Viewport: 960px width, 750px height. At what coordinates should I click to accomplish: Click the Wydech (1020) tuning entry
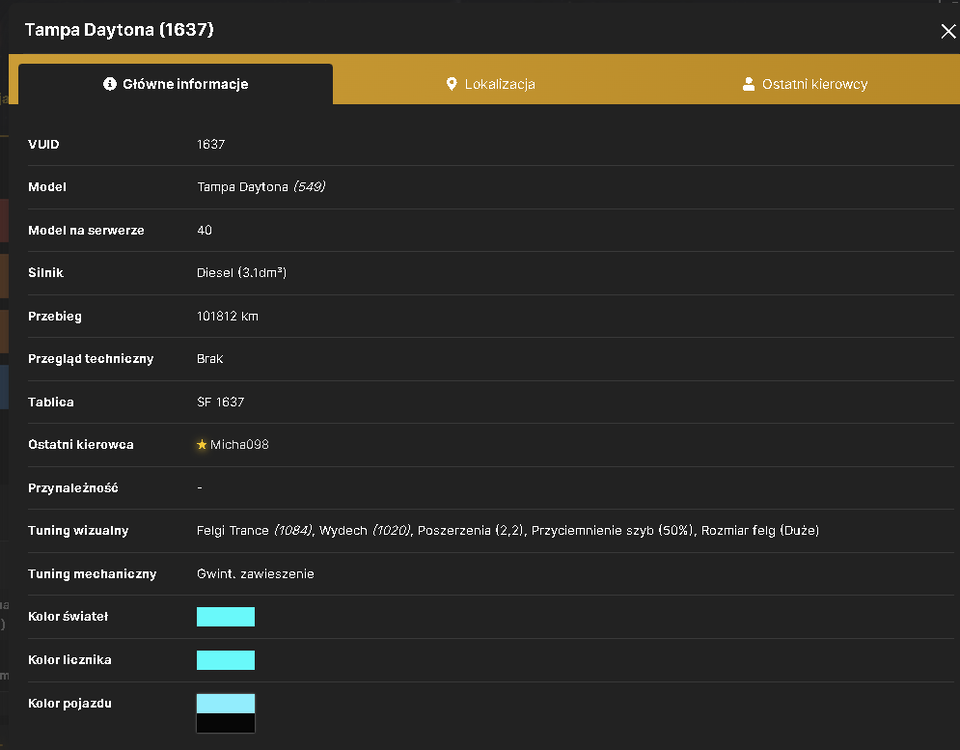point(366,530)
